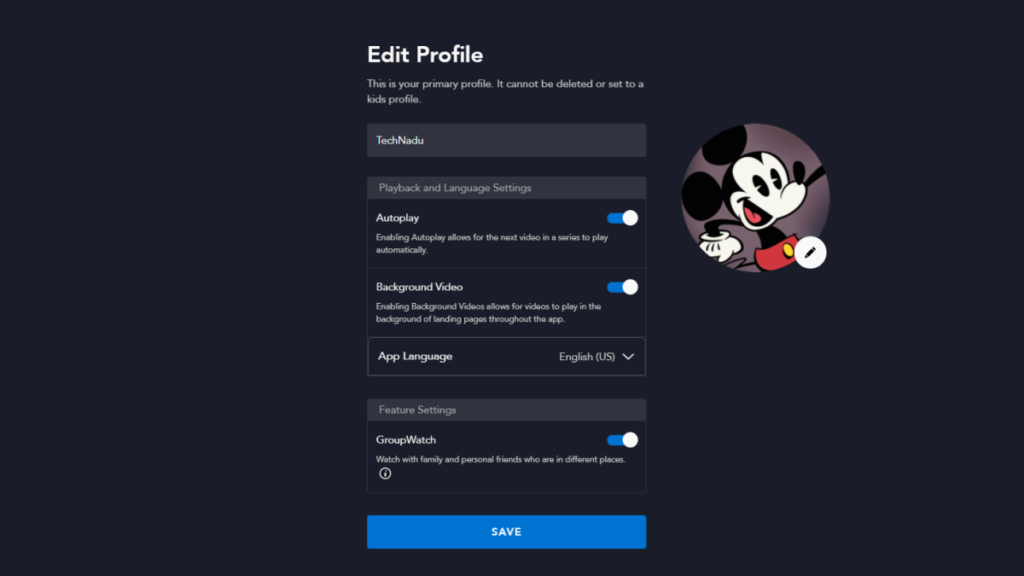Click the primary profile notice text
The image size is (1024, 576).
(505, 91)
